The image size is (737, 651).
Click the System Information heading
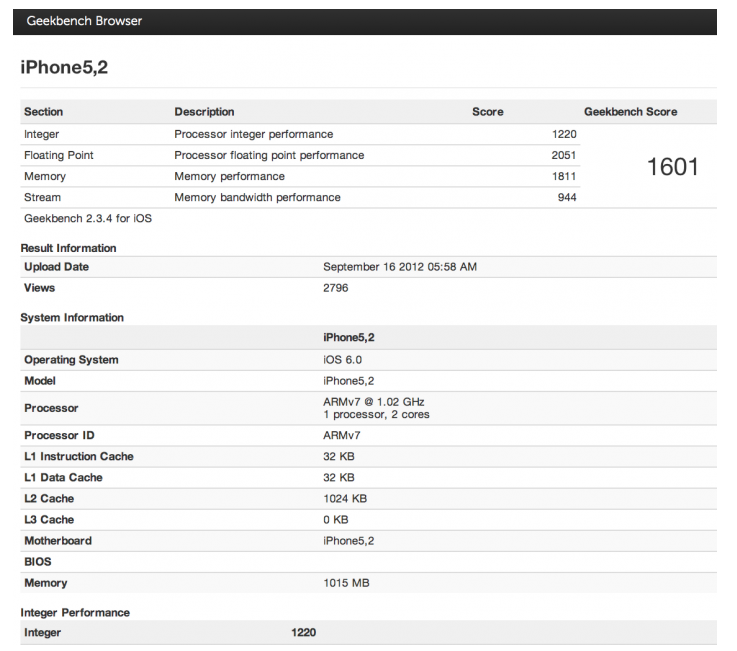click(x=72, y=318)
